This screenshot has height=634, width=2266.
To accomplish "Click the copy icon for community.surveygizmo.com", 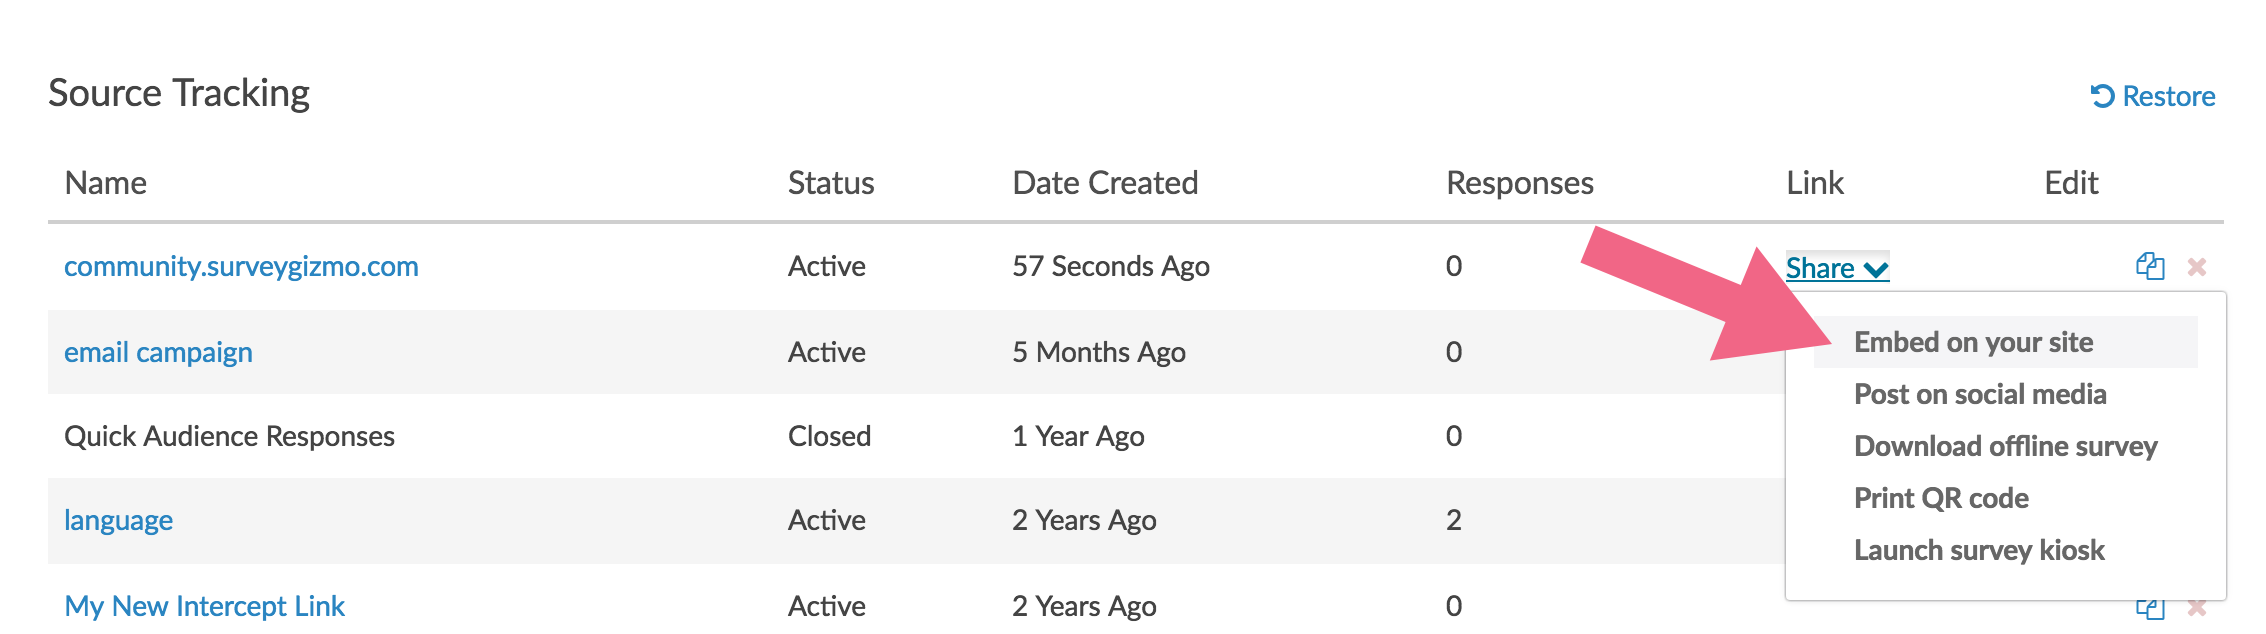I will point(2150,266).
